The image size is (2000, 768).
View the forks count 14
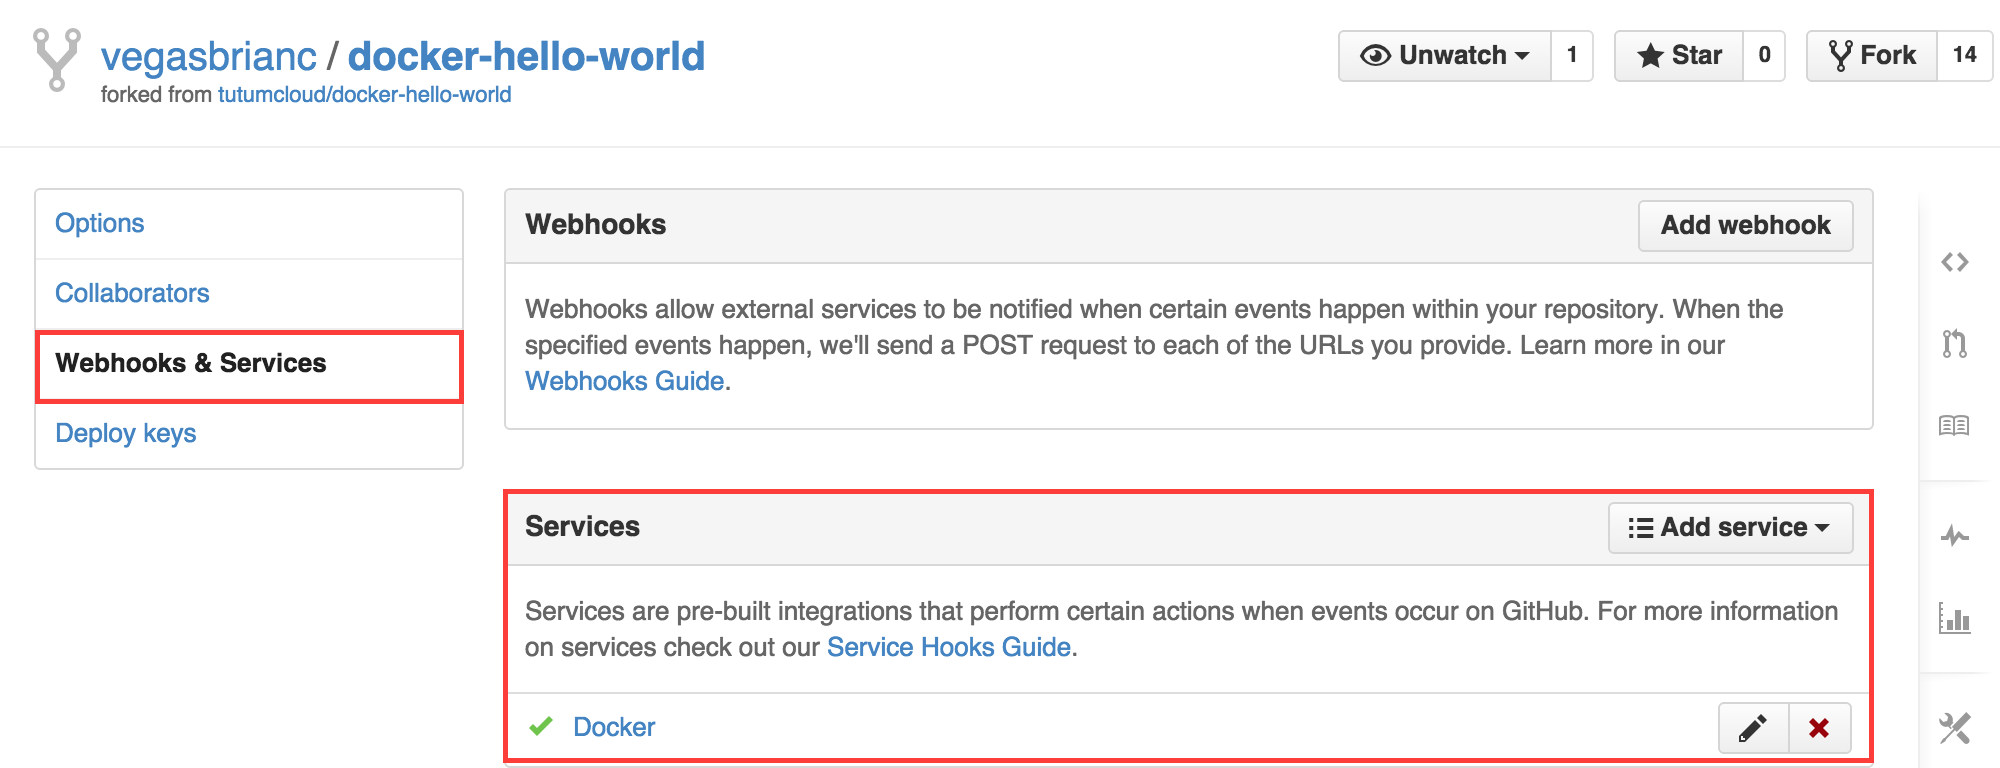coord(1964,55)
